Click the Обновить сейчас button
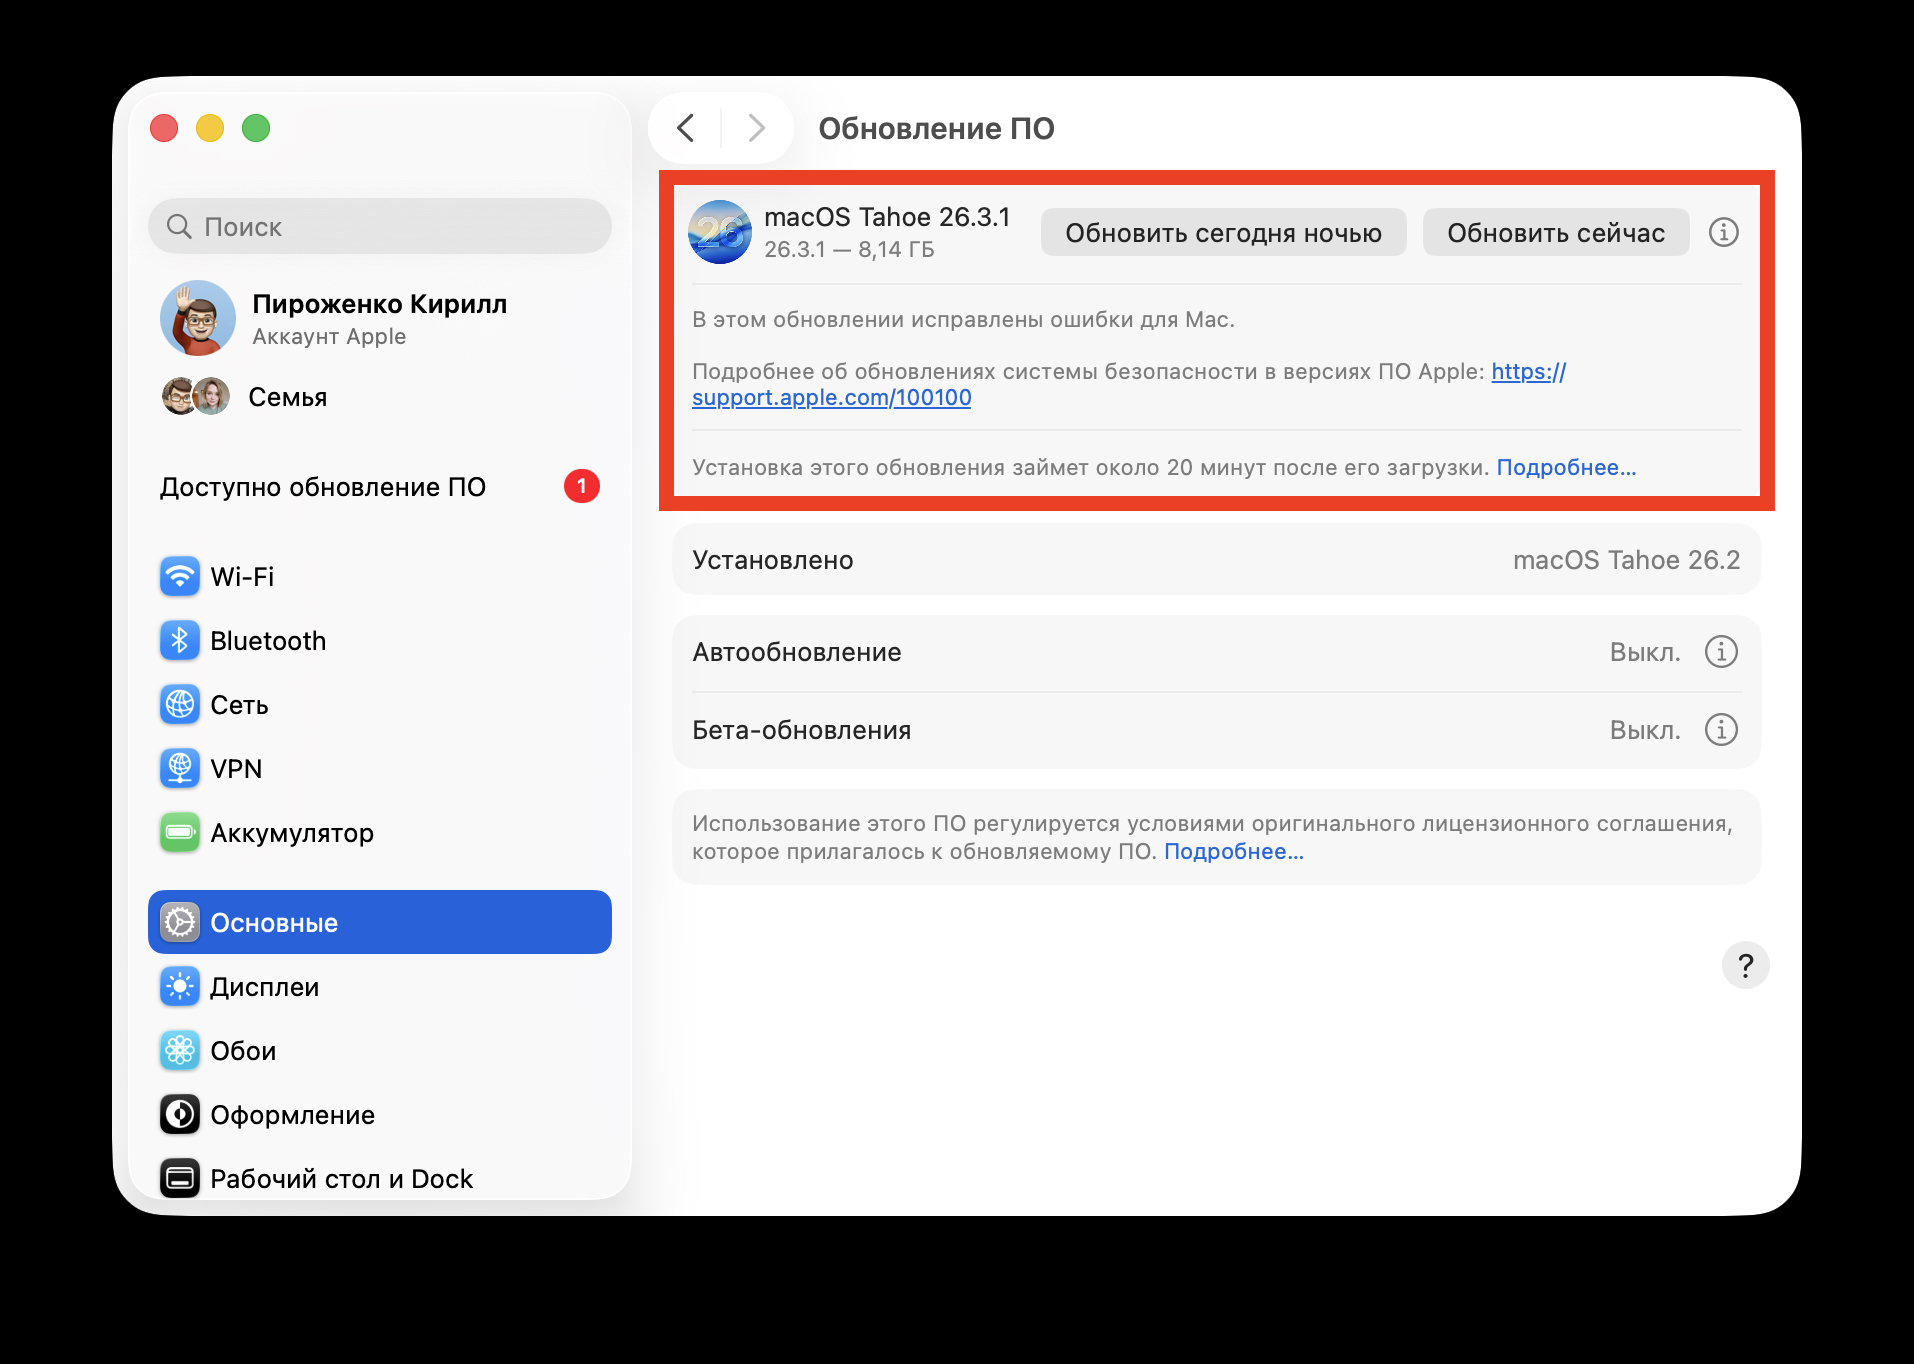 pyautogui.click(x=1556, y=231)
